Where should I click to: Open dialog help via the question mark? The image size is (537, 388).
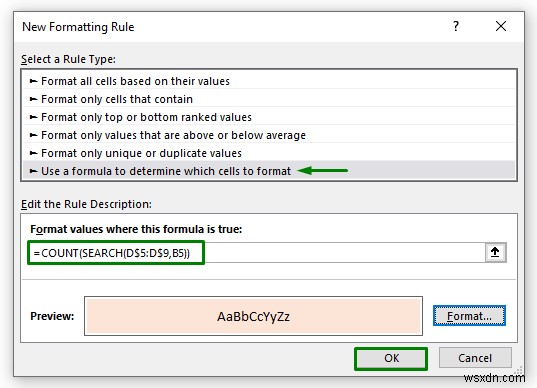[x=456, y=26]
